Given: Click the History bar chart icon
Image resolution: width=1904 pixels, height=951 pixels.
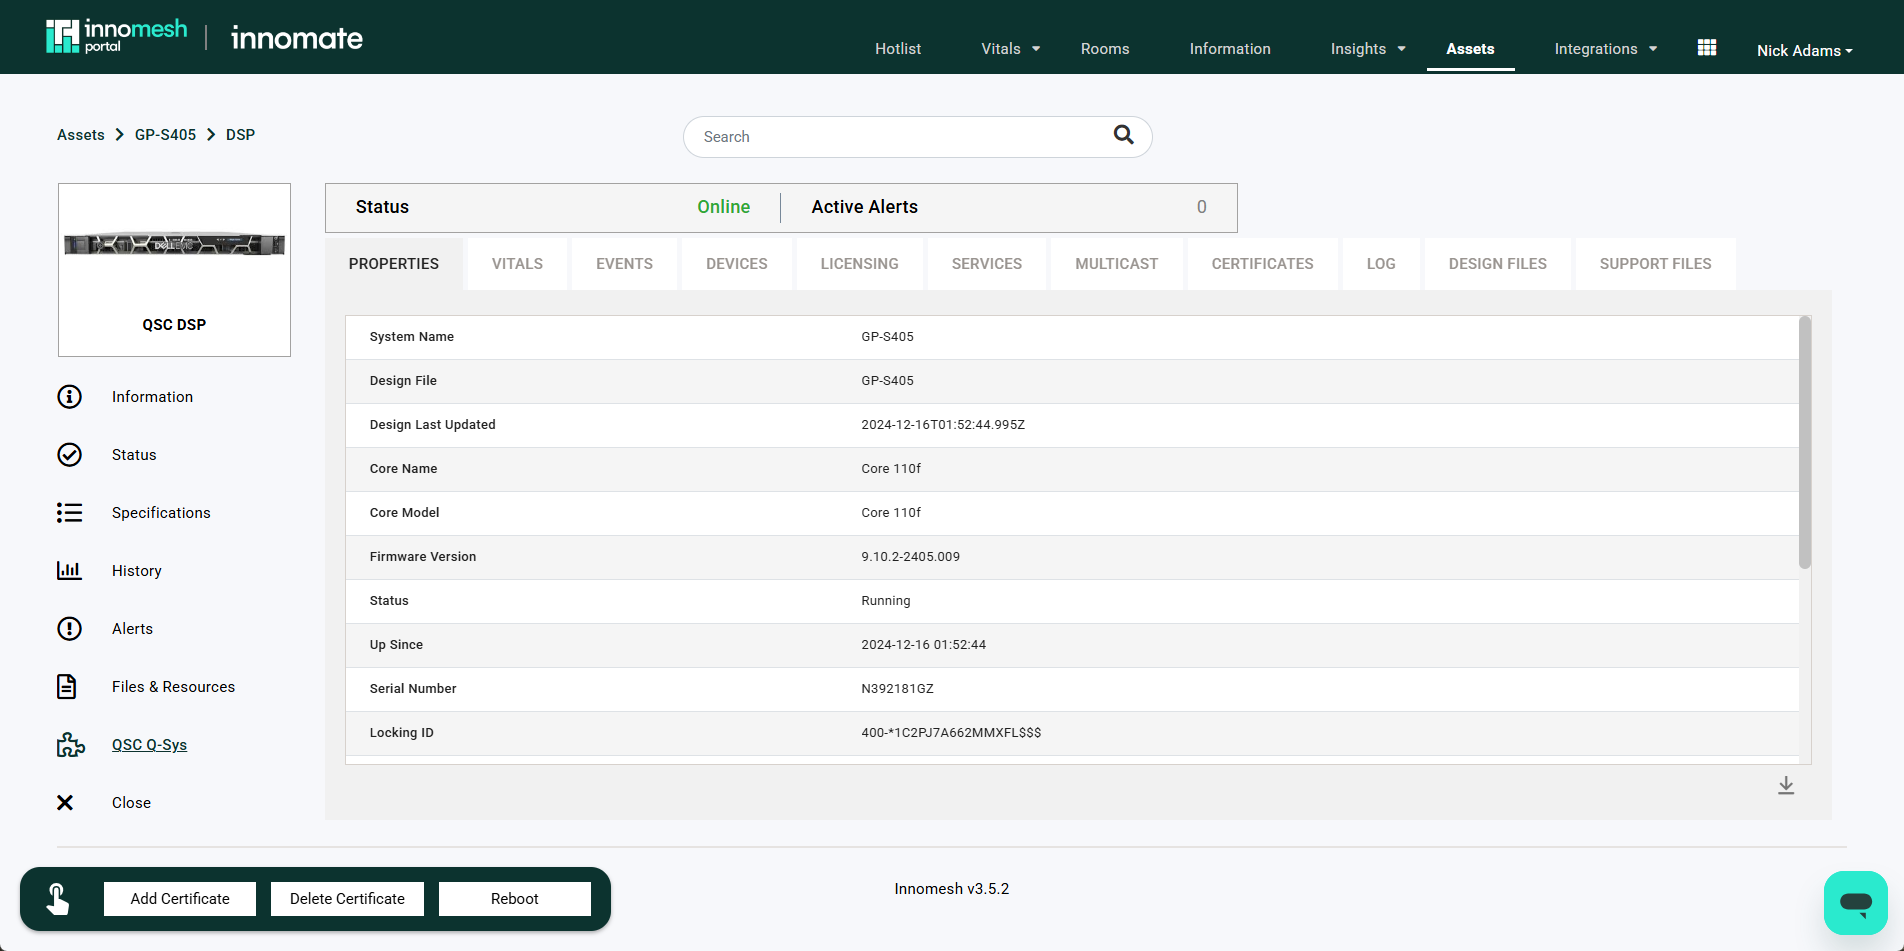Looking at the screenshot, I should pyautogui.click(x=69, y=571).
